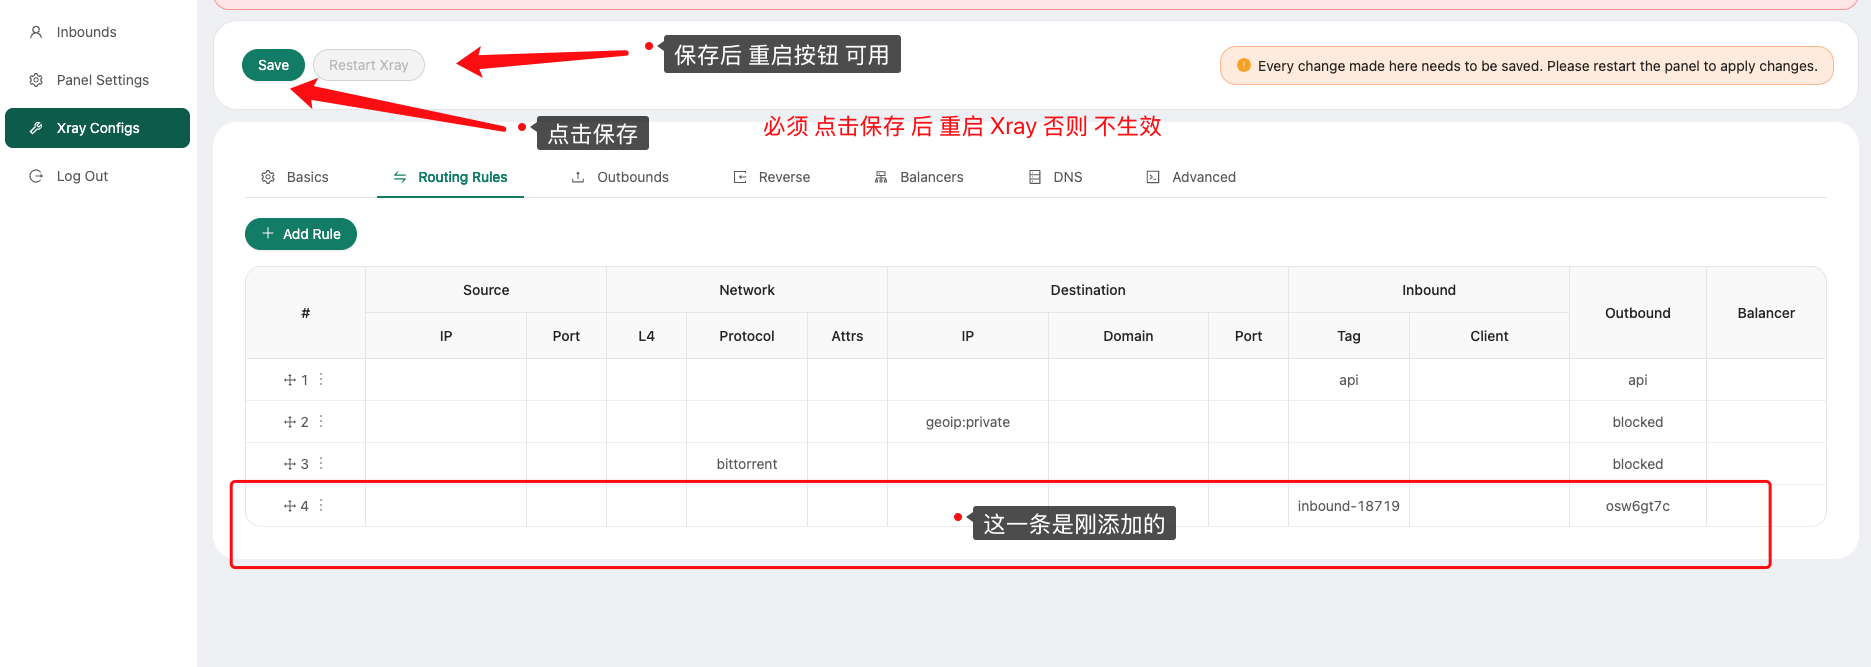Image resolution: width=1871 pixels, height=667 pixels.
Task: Click the drag handle icon of rule 1
Action: 289,380
